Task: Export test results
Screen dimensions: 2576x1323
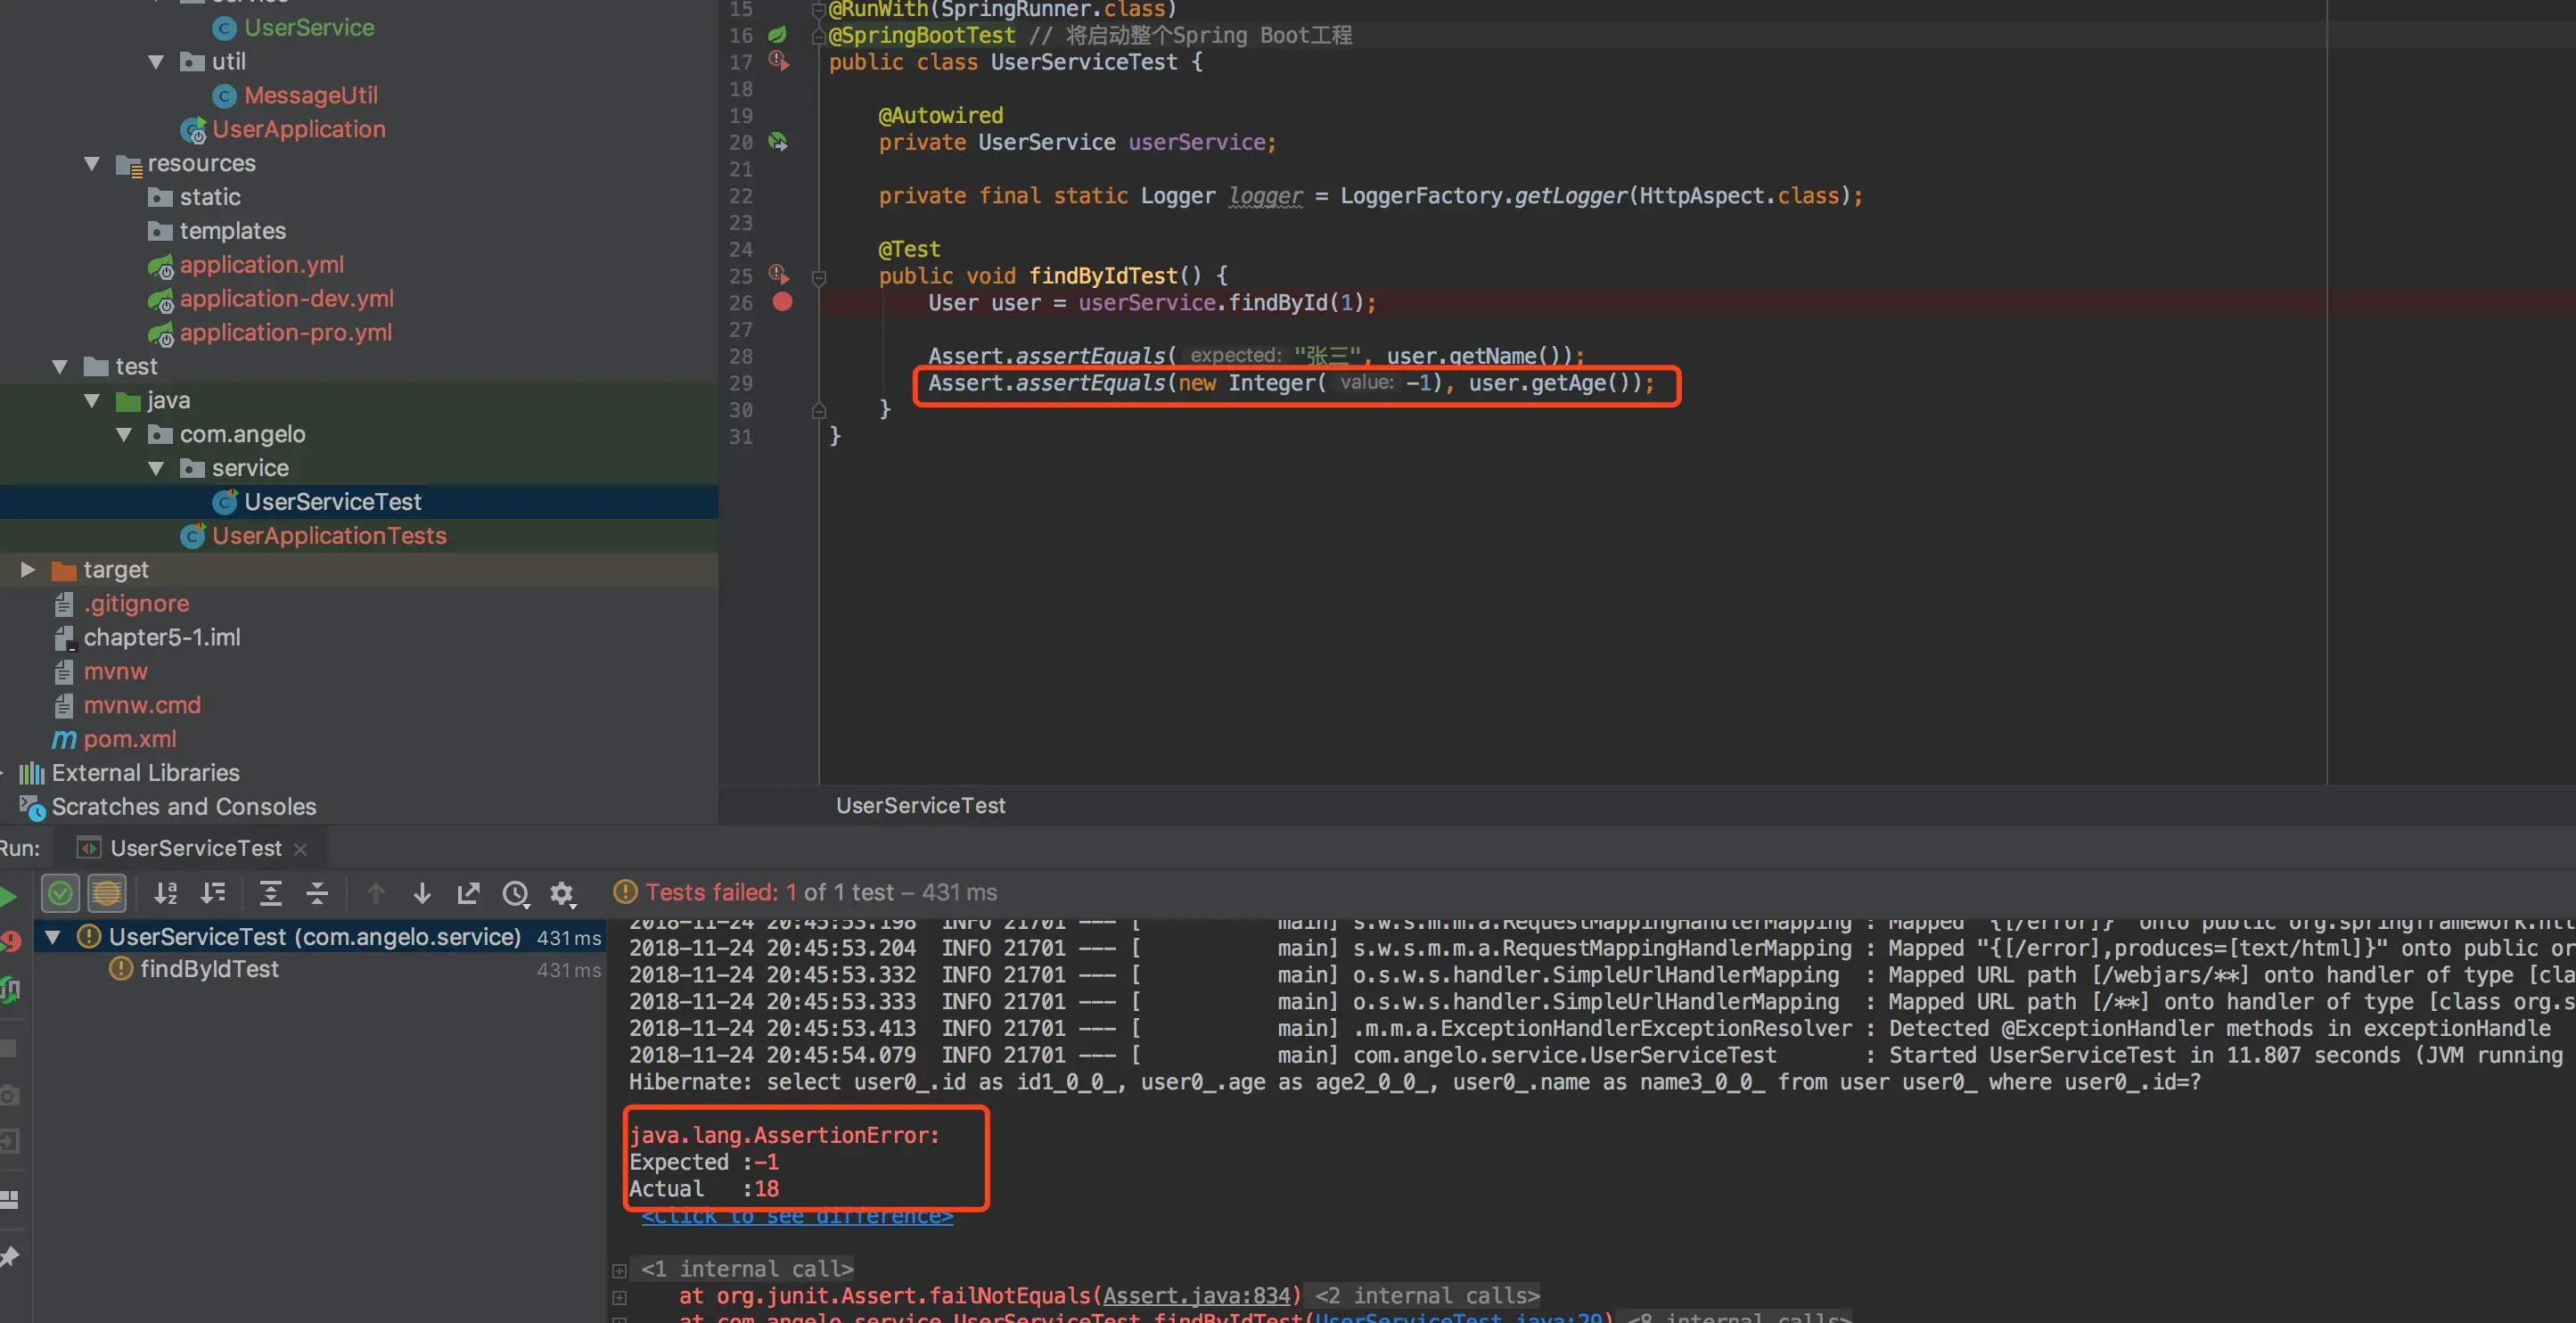Action: [468, 893]
